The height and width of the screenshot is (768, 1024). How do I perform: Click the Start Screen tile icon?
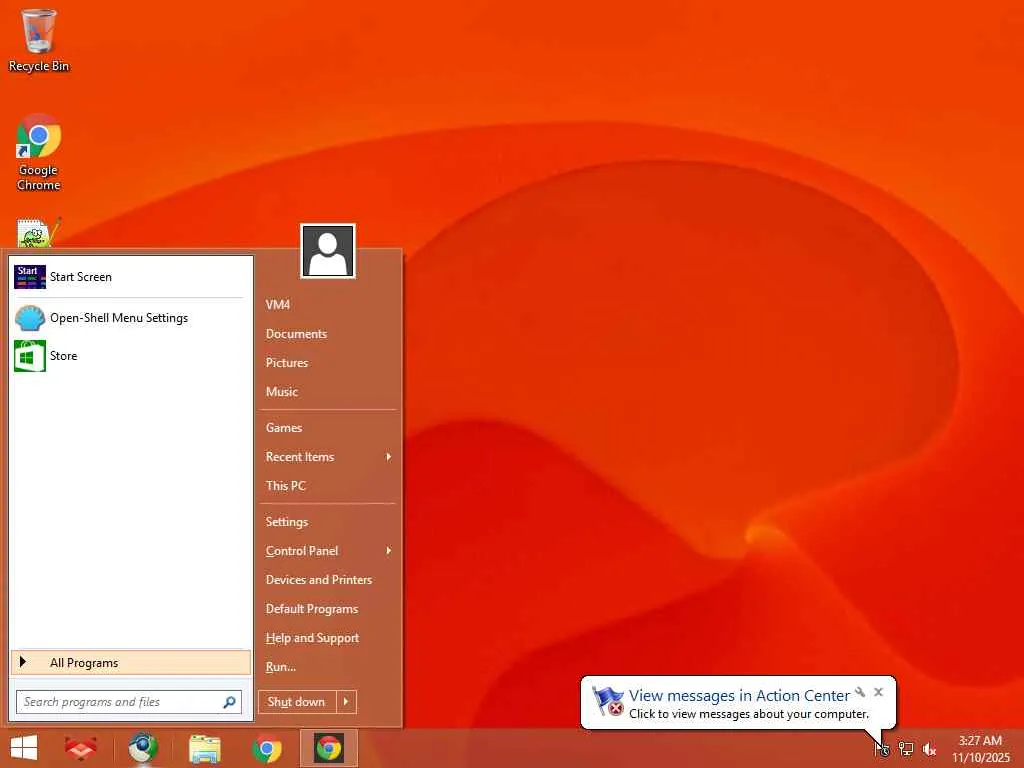click(30, 277)
